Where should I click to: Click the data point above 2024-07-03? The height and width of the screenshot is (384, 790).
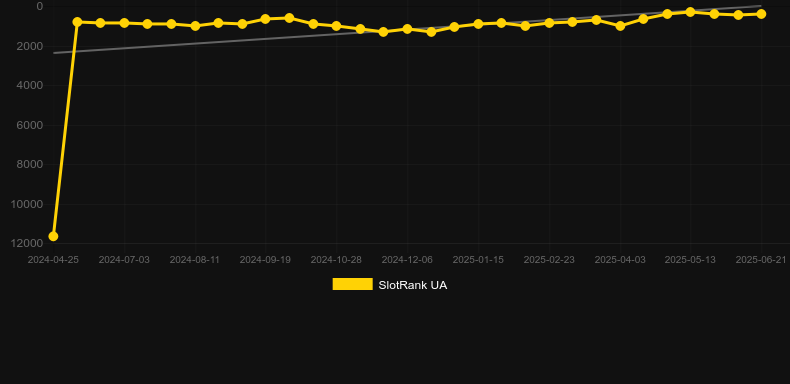coord(124,23)
